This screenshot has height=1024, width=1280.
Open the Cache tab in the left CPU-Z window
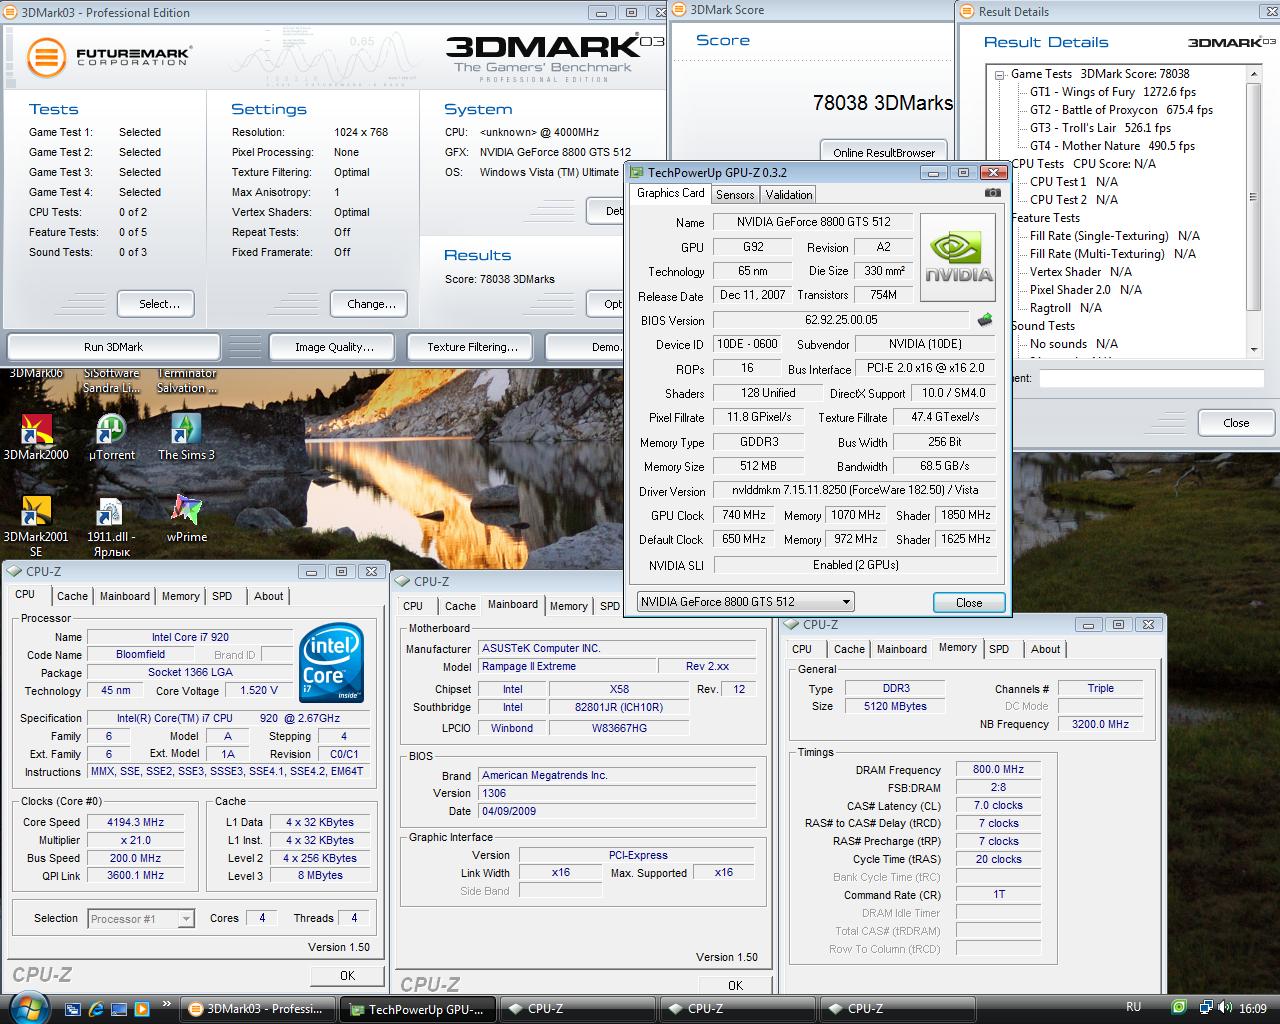pos(72,596)
